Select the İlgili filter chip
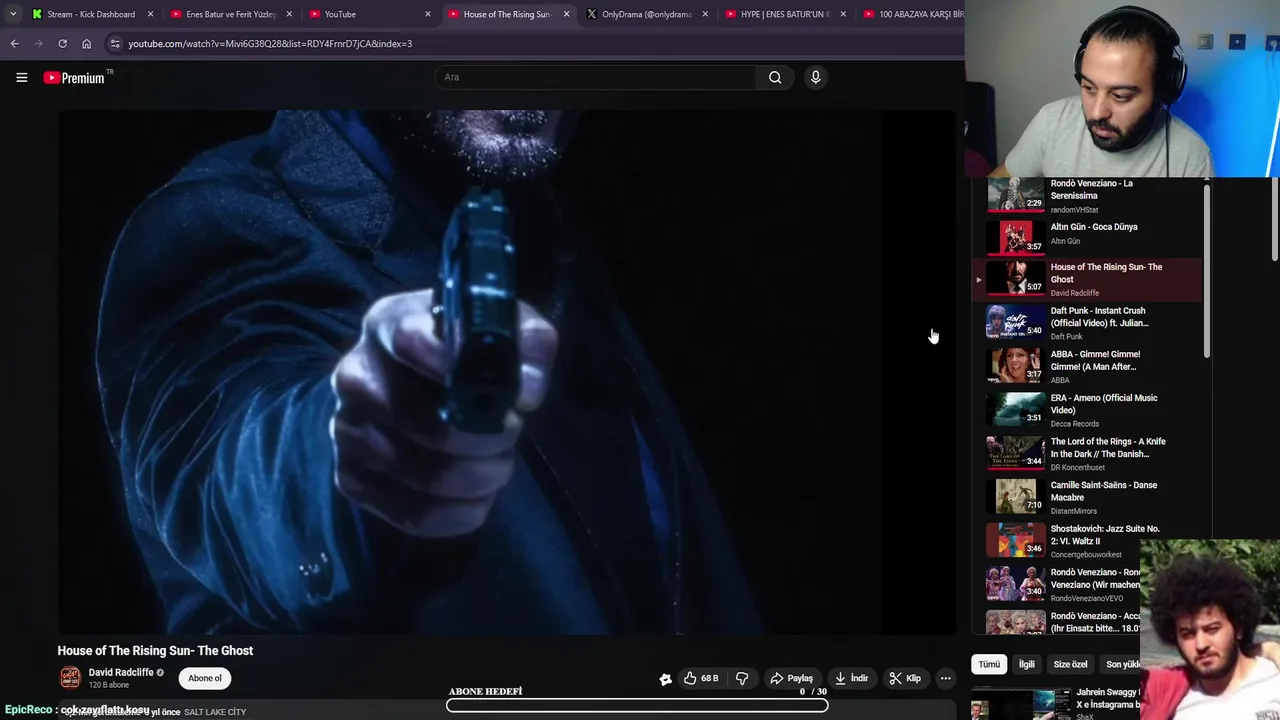The image size is (1280, 720). coord(1026,664)
